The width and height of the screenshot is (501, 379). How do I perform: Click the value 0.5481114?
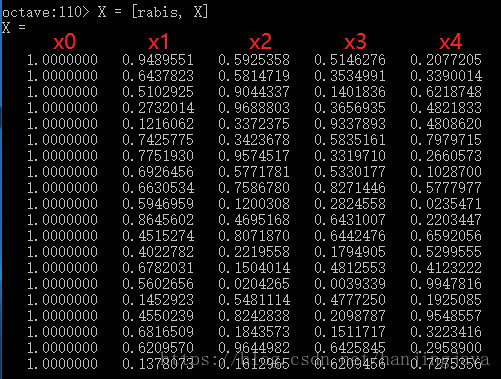254,300
